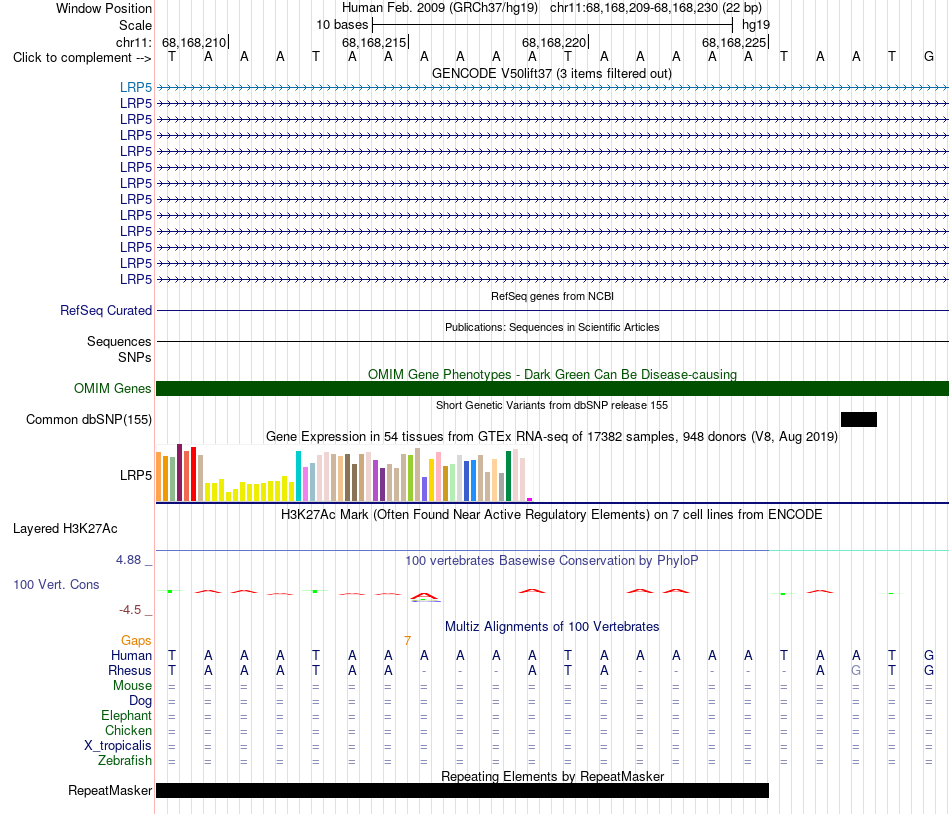
Task: Click the GTEx LRP5 label beside bar chart
Action: pos(136,475)
